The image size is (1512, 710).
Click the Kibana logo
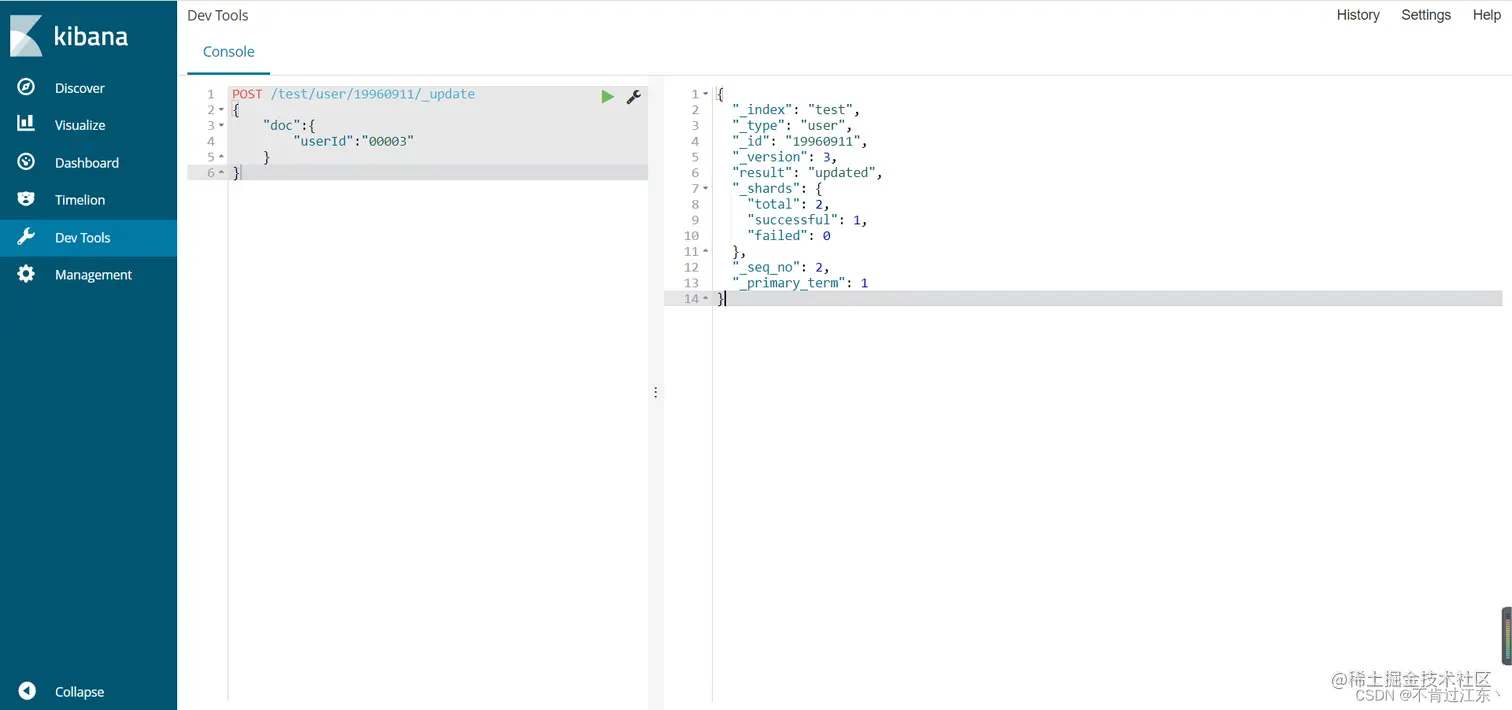[x=69, y=36]
